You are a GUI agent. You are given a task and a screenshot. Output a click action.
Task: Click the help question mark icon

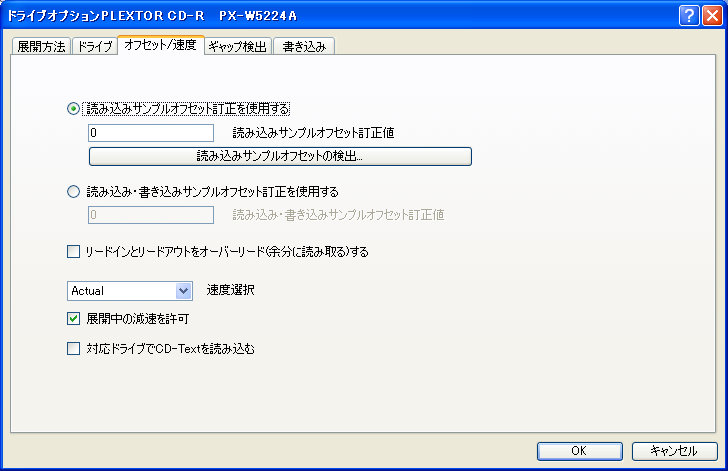(x=688, y=15)
